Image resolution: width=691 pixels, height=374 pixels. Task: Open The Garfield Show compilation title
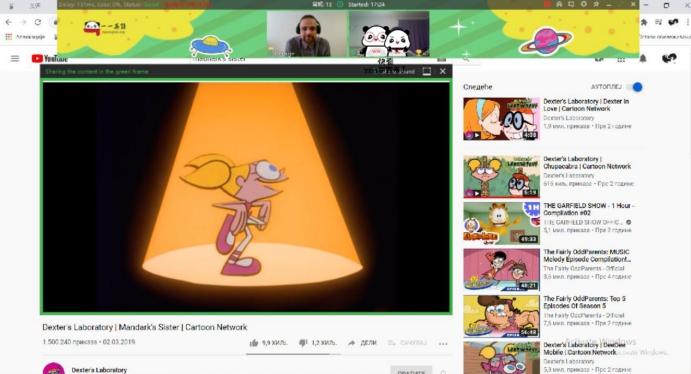(588, 209)
